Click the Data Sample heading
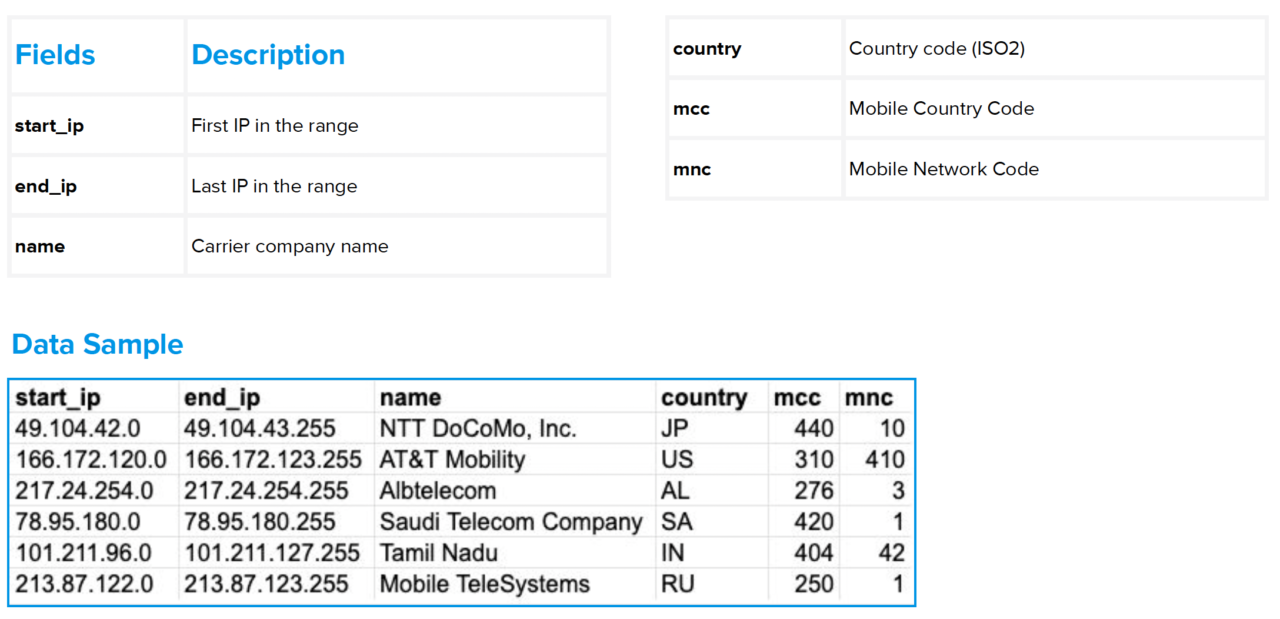Viewport: 1280px width, 619px height. tap(98, 345)
